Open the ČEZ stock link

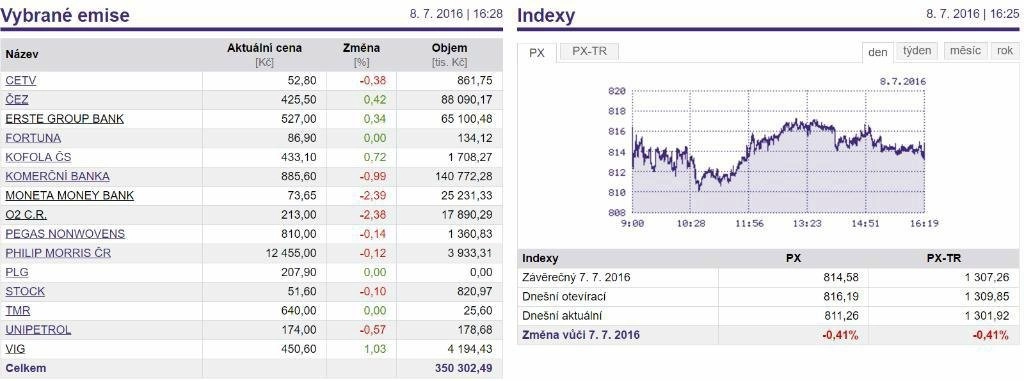[x=17, y=100]
